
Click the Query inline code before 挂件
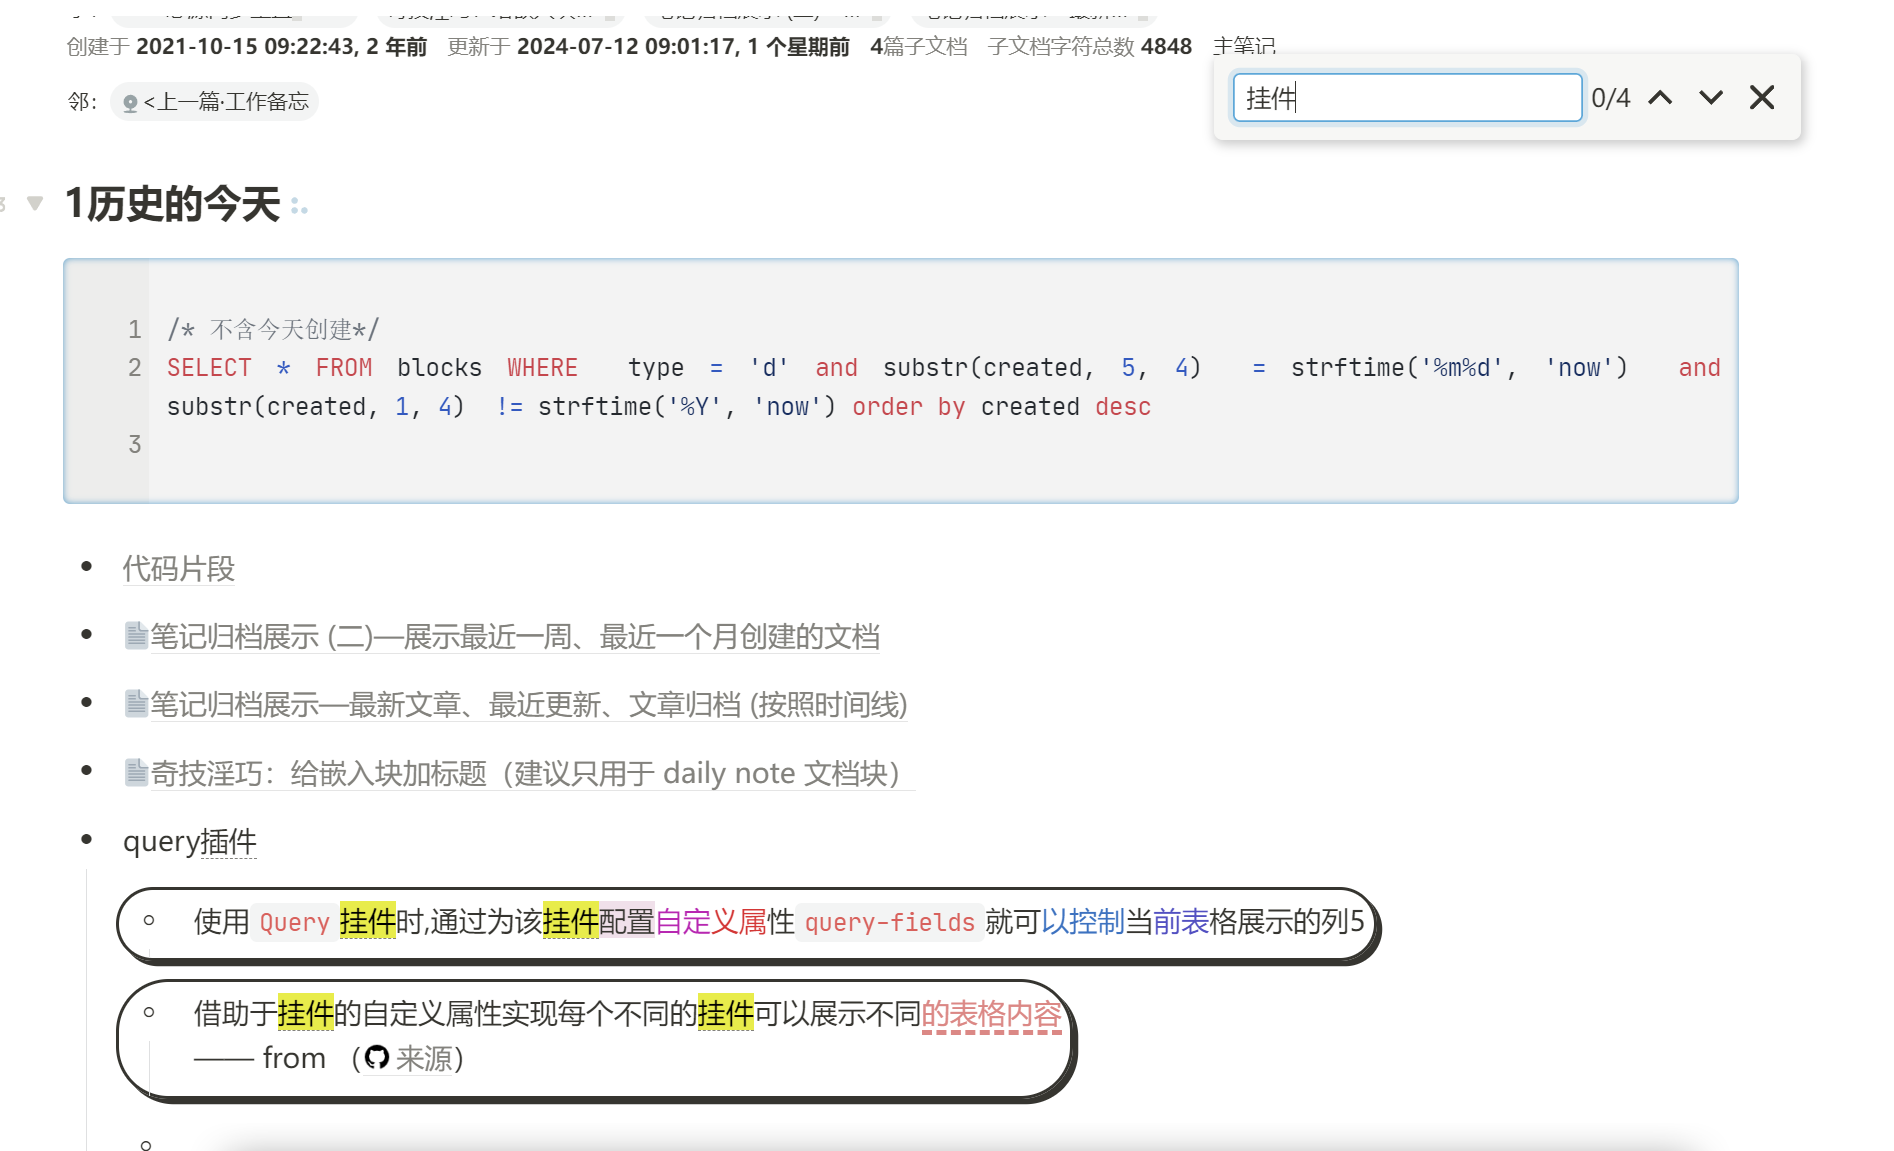[x=294, y=922]
